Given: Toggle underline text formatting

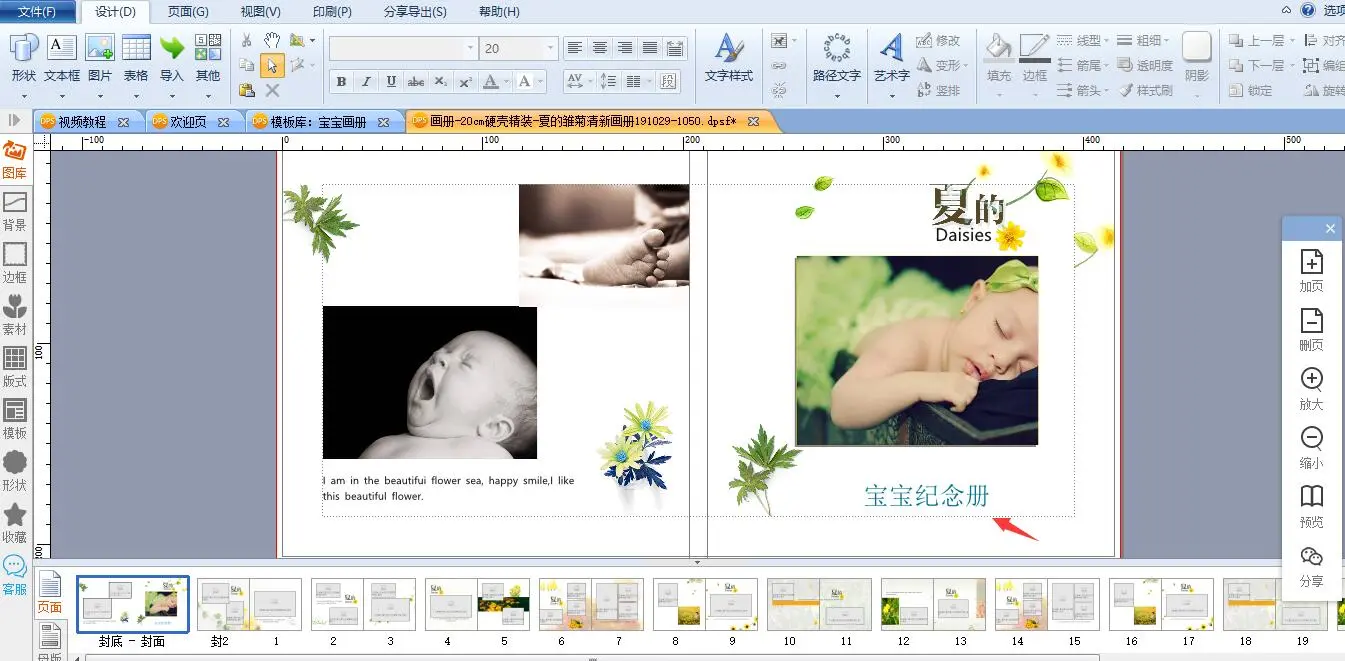Looking at the screenshot, I should (391, 82).
